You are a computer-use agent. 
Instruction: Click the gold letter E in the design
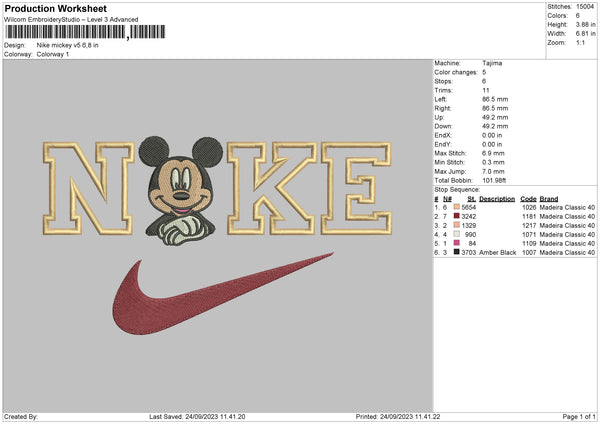[356, 188]
